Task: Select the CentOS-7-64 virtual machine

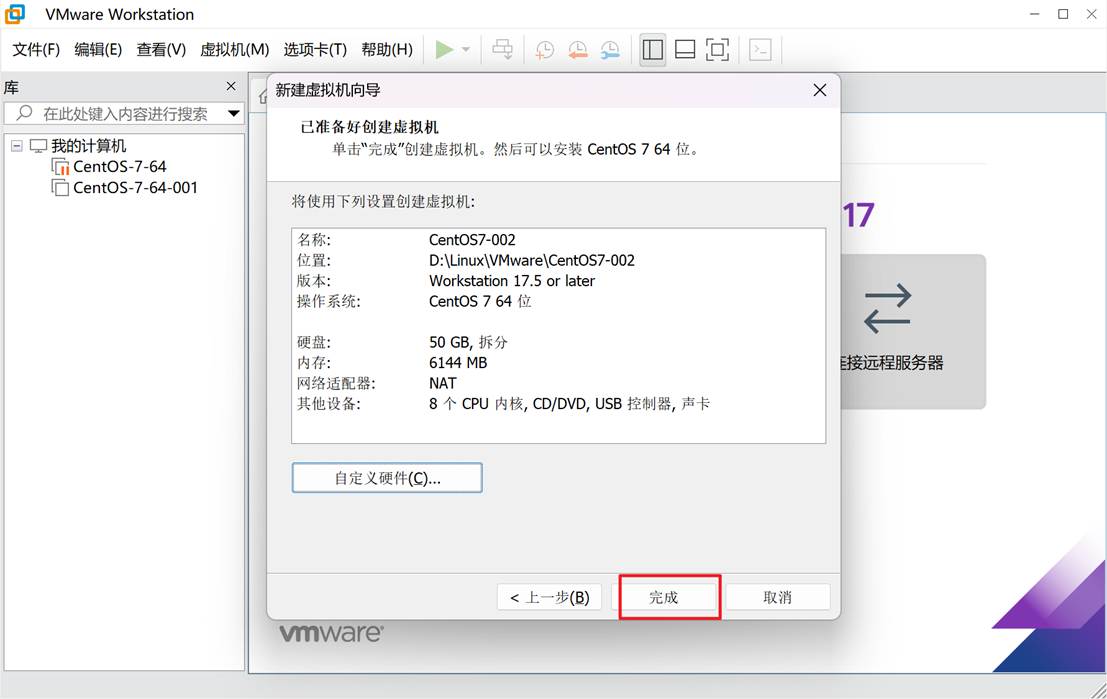Action: [120, 167]
